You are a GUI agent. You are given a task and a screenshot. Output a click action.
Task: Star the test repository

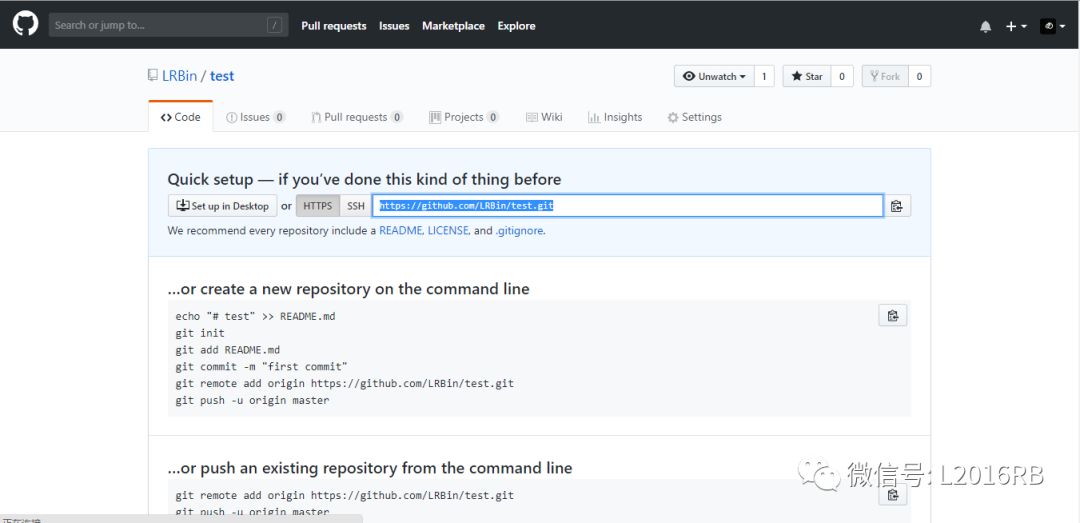click(806, 76)
